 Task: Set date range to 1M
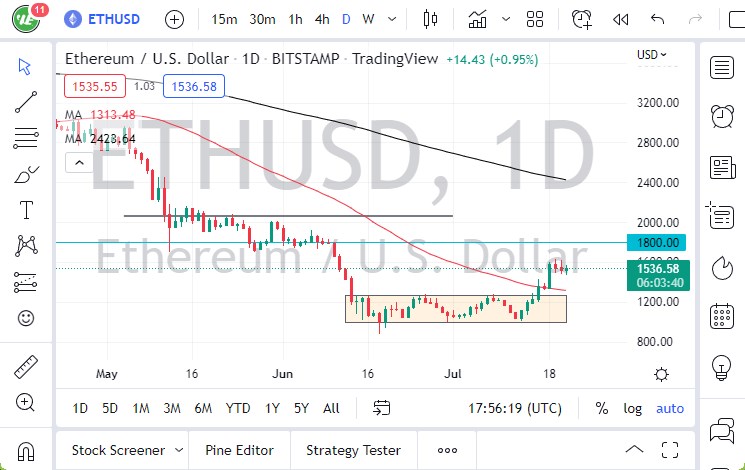coord(141,408)
